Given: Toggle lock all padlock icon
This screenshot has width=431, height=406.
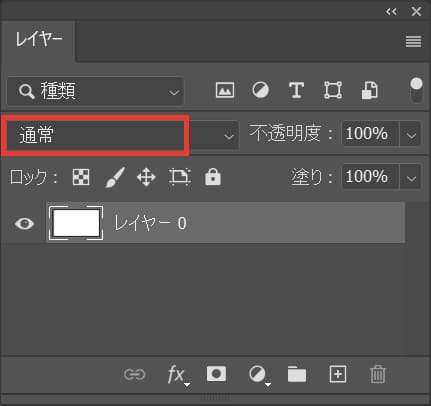Looking at the screenshot, I should point(213,177).
